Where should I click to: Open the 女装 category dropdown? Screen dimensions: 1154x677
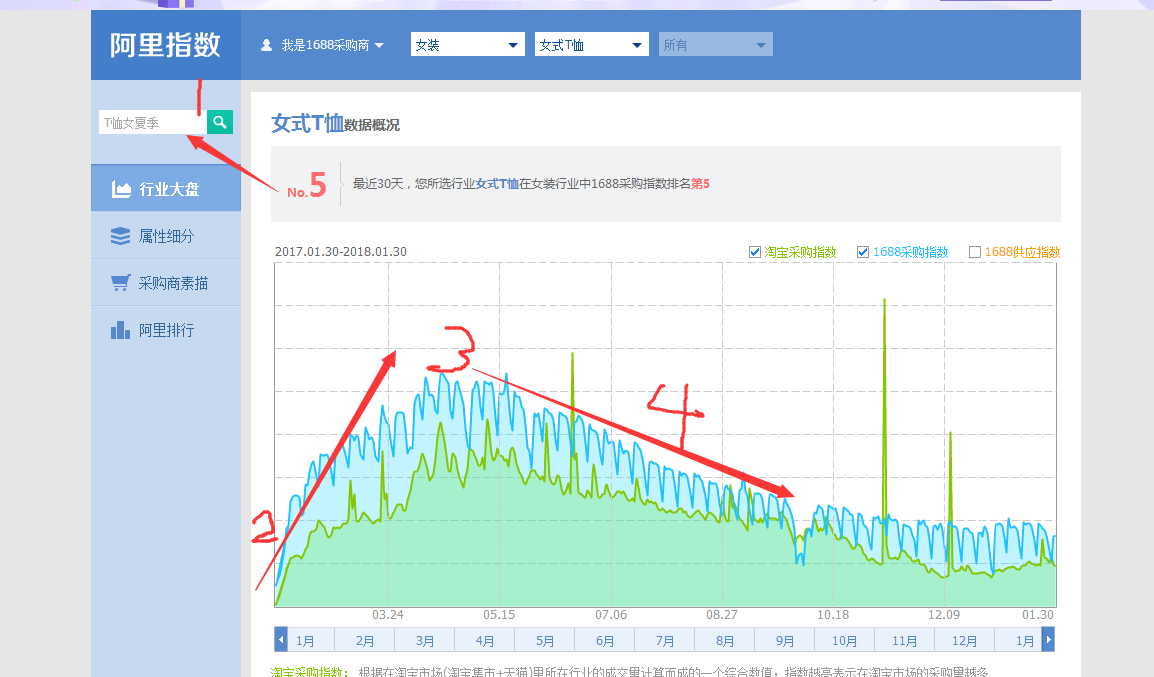(x=467, y=45)
